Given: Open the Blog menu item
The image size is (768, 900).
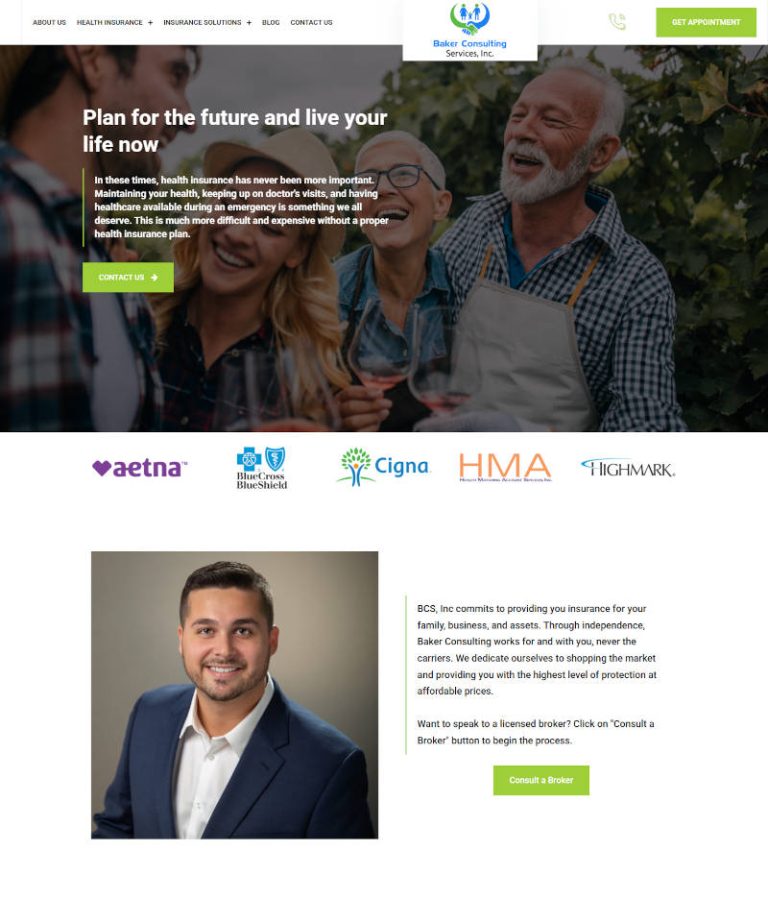Looking at the screenshot, I should 271,22.
